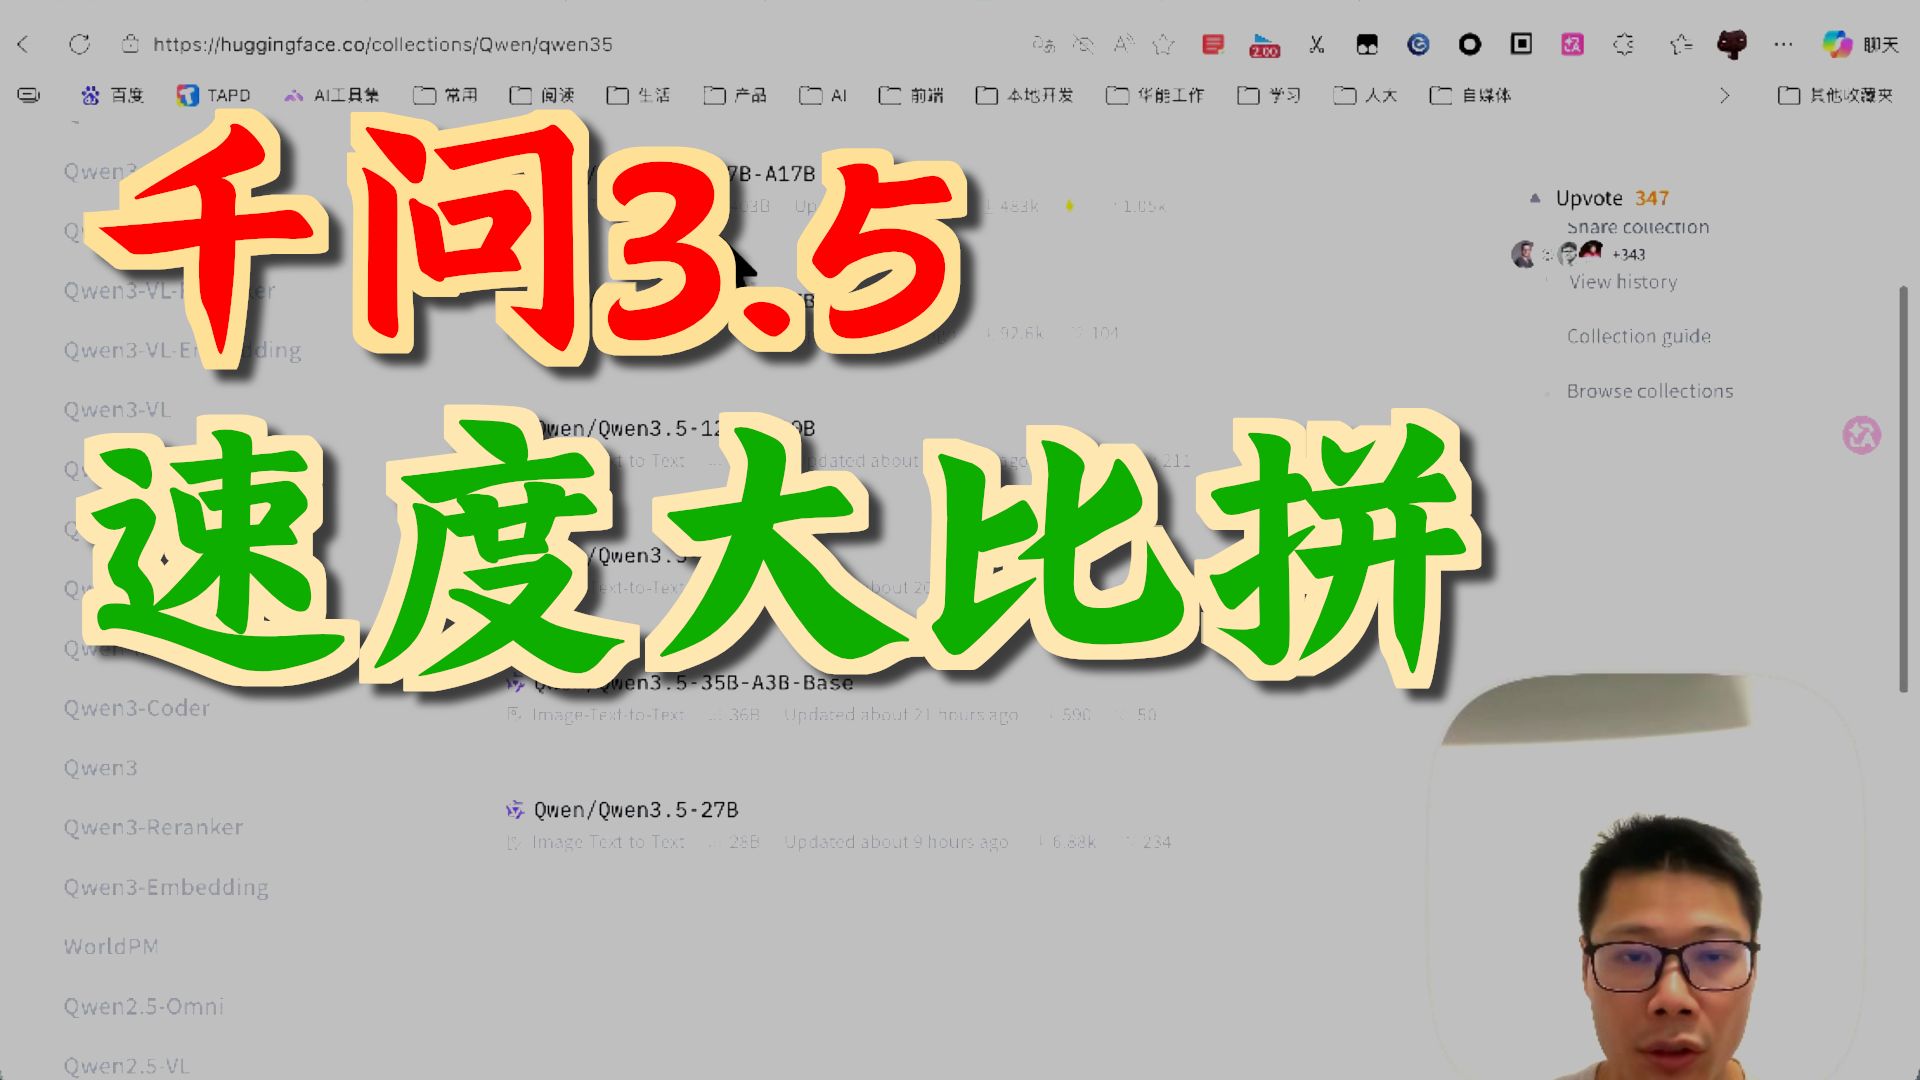Open the favorites list icon
Viewport: 1920px width, 1080px height.
(x=1680, y=44)
